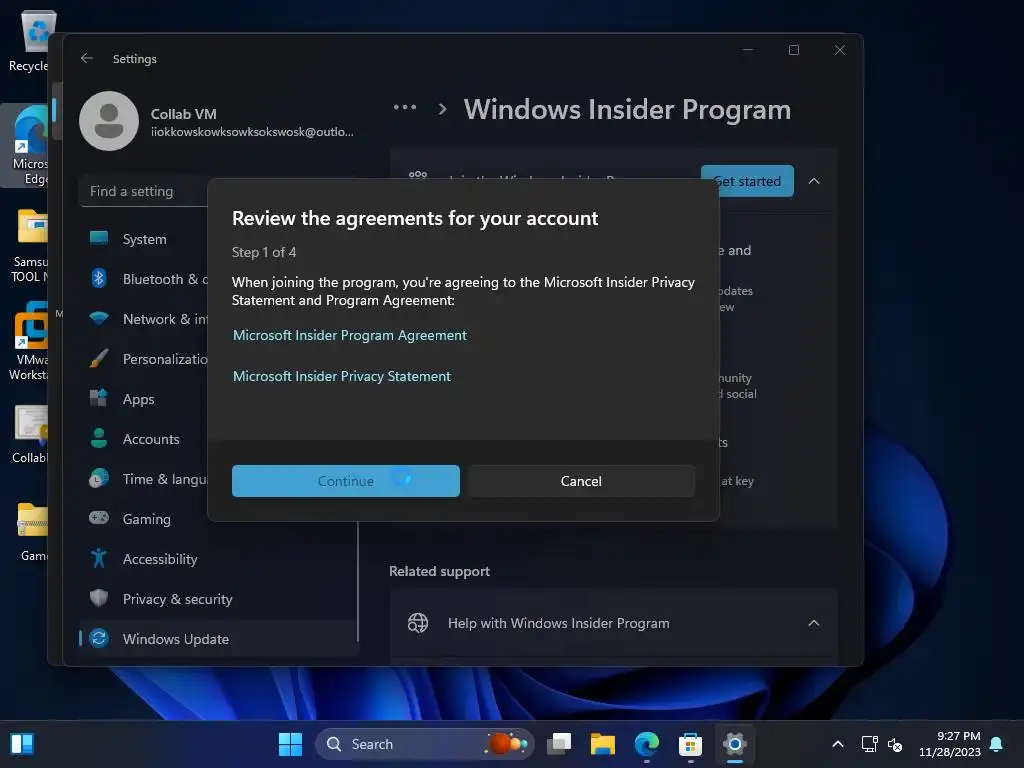This screenshot has height=768, width=1024.
Task: Select Windows Update category
Action: tap(219, 639)
